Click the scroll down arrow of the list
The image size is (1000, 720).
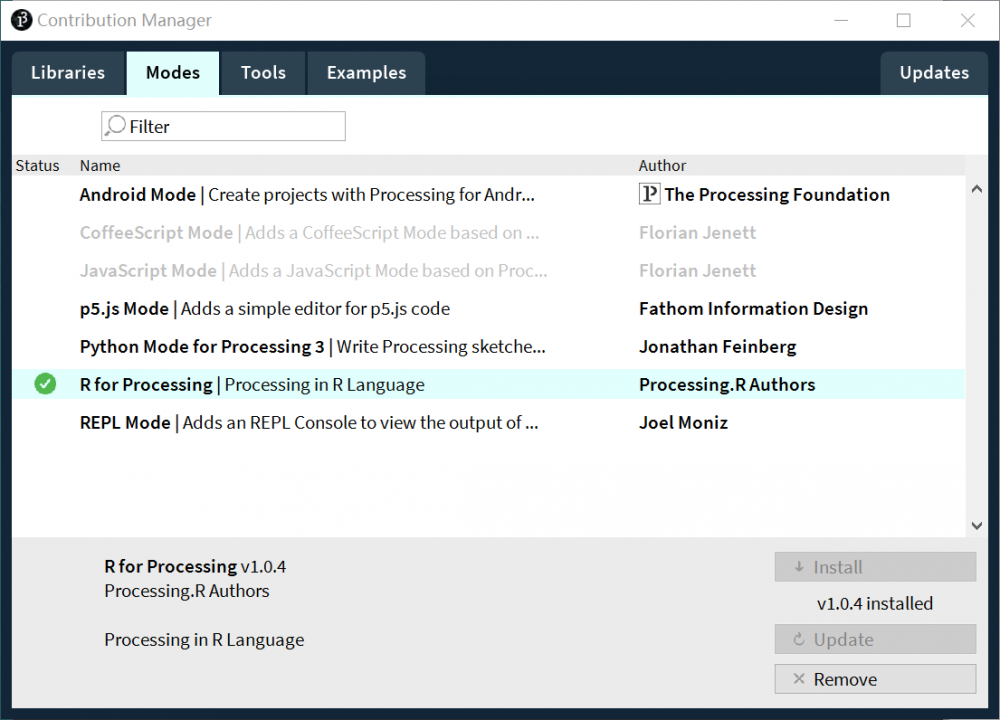(976, 525)
